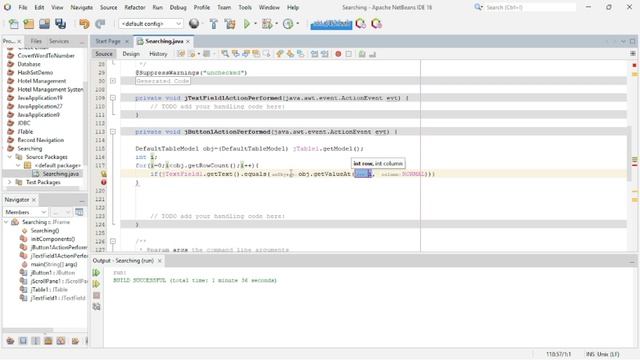Collapse the Searching :: JFrame navigator node

pyautogui.click(x=6, y=222)
